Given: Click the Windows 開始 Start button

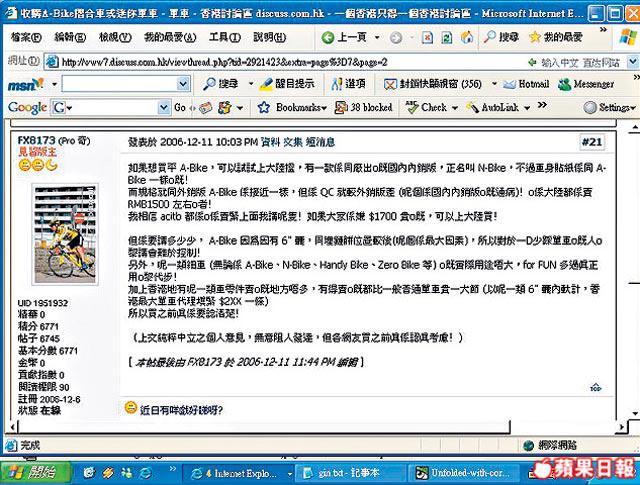Looking at the screenshot, I should [x=36, y=473].
